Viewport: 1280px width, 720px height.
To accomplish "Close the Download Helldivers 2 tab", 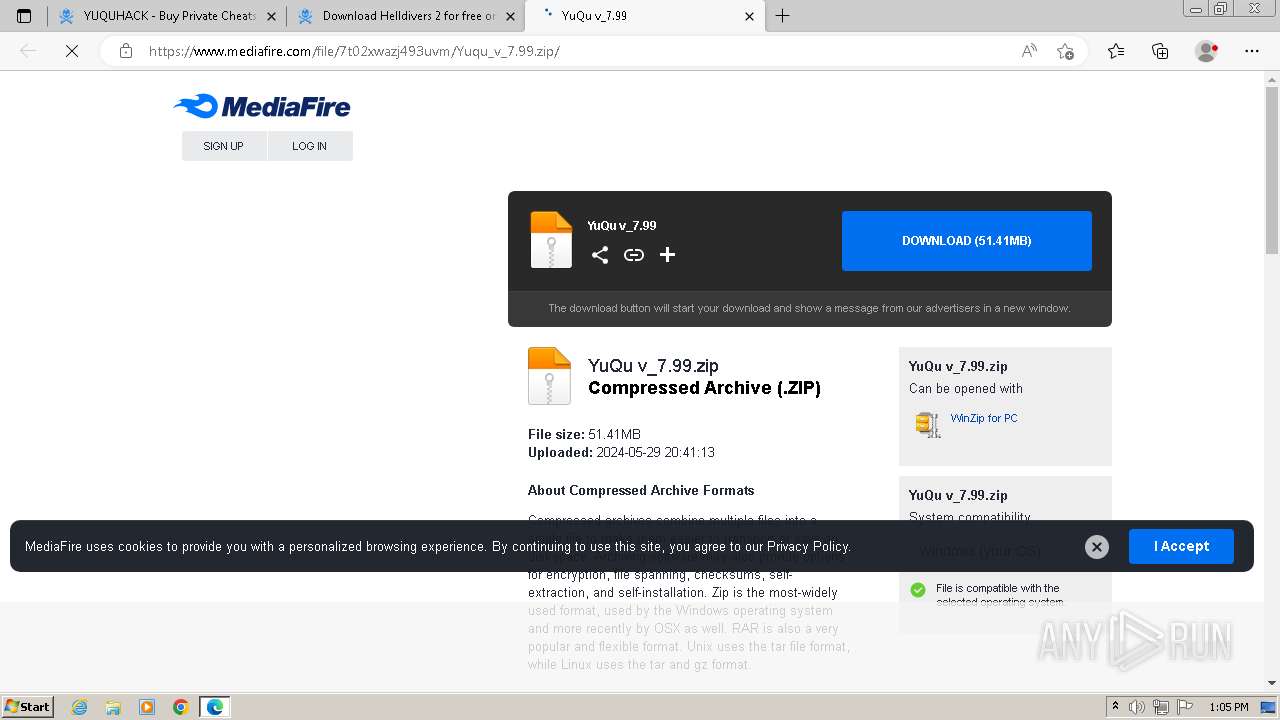I will point(510,16).
